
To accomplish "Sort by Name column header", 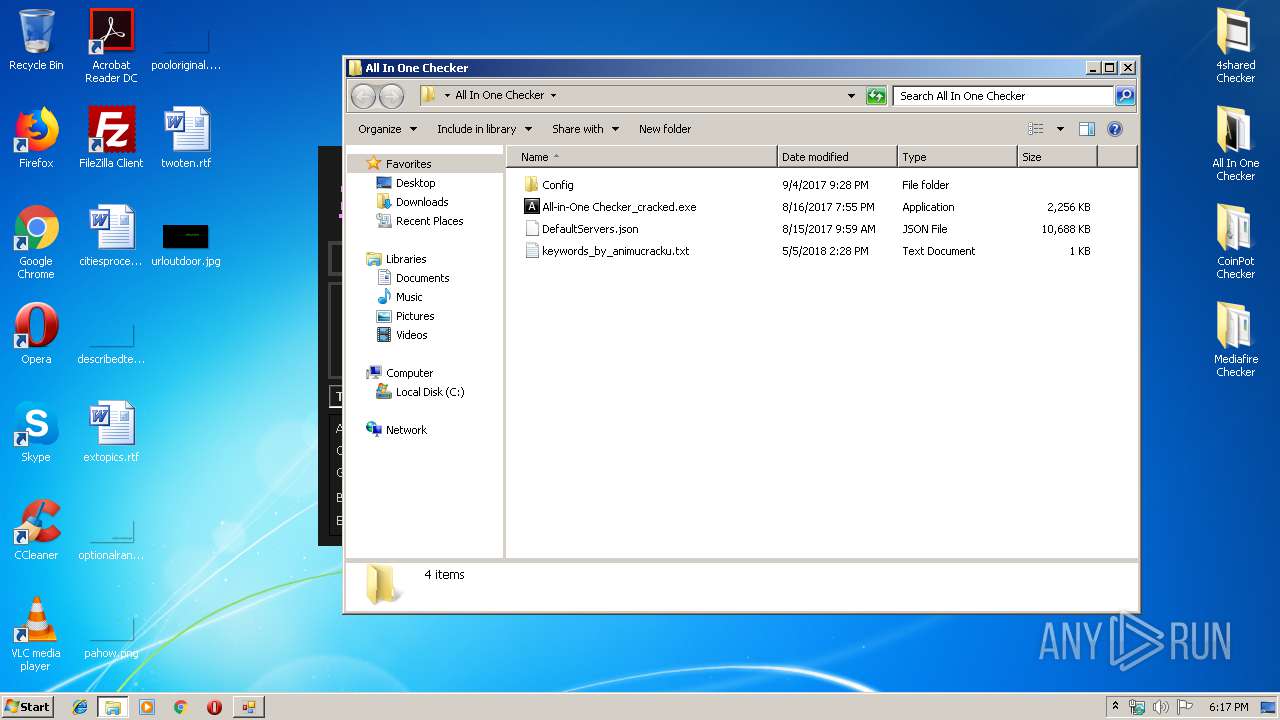I will click(x=641, y=157).
